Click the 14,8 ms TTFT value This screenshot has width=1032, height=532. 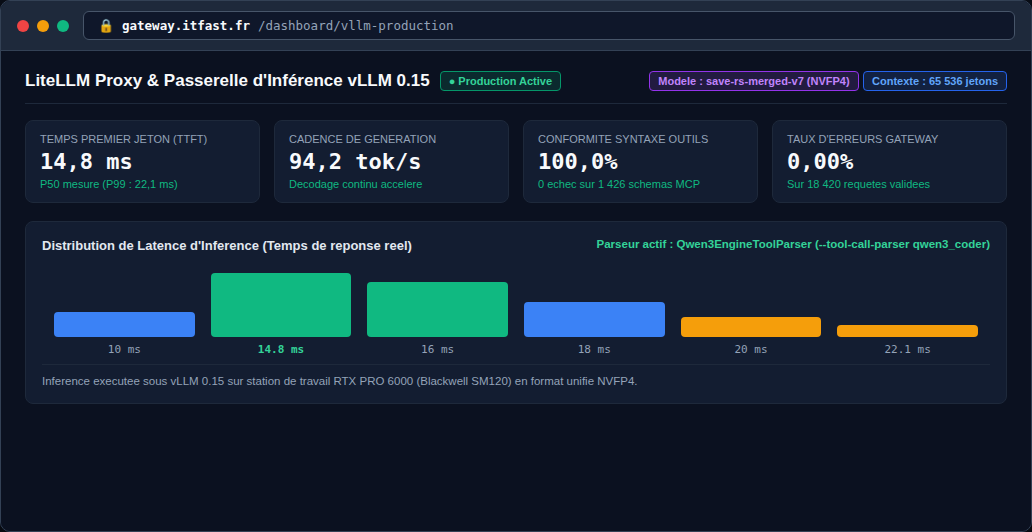pos(86,161)
